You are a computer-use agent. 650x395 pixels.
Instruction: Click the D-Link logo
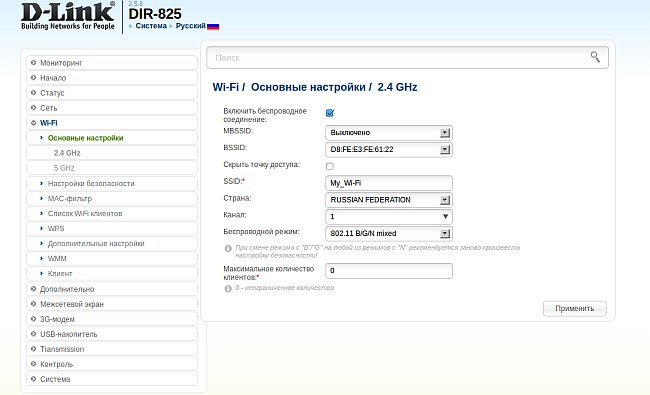[x=68, y=16]
